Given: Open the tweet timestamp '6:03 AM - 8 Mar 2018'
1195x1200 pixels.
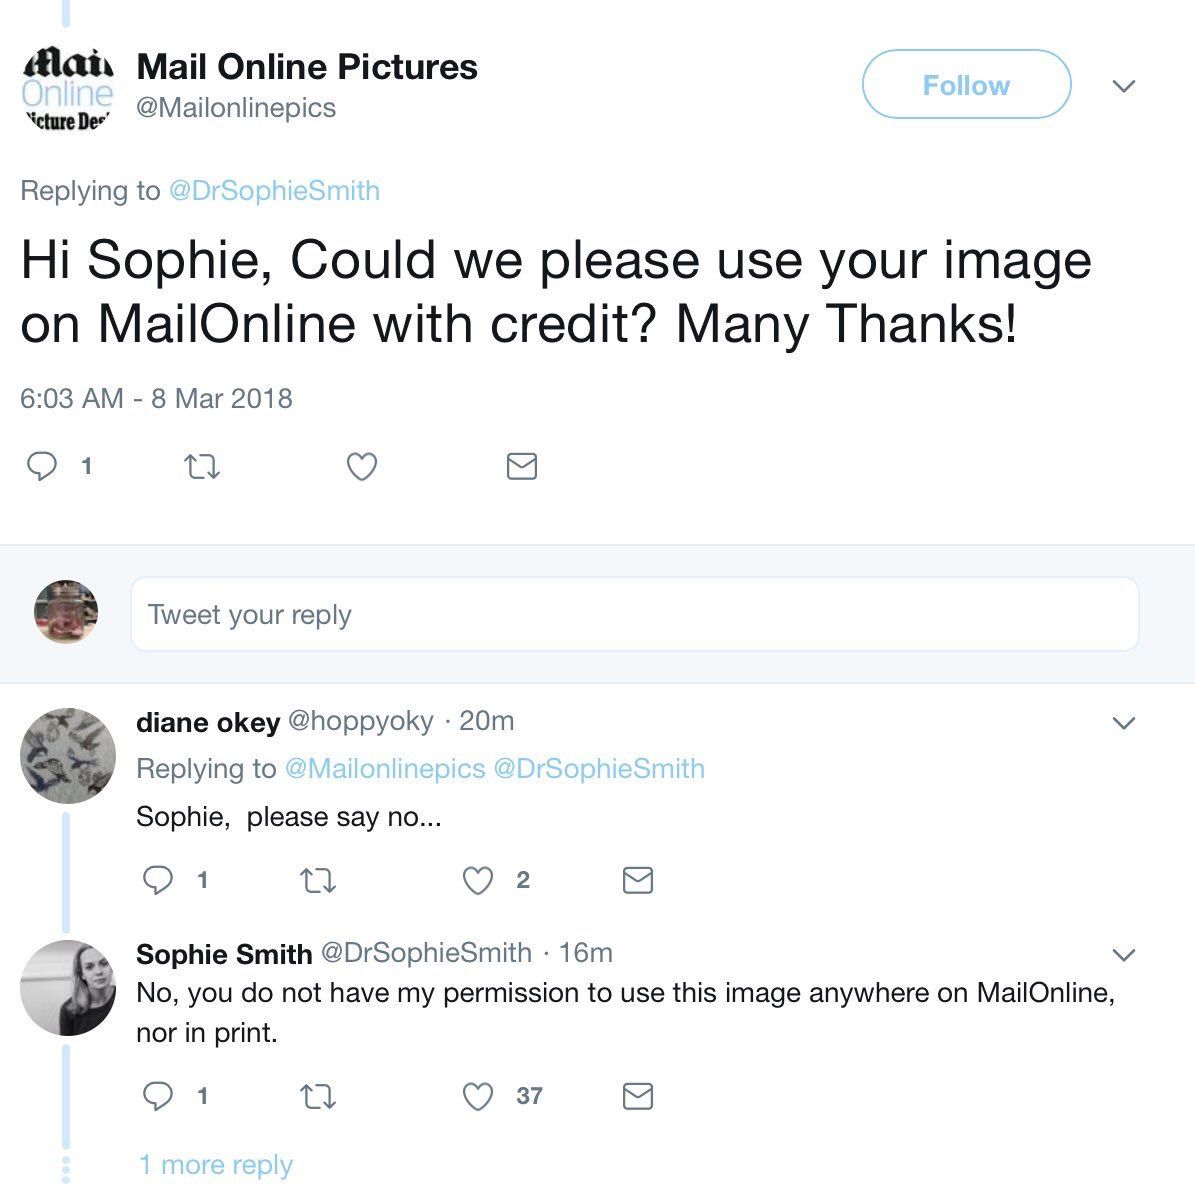Looking at the screenshot, I should [x=157, y=398].
